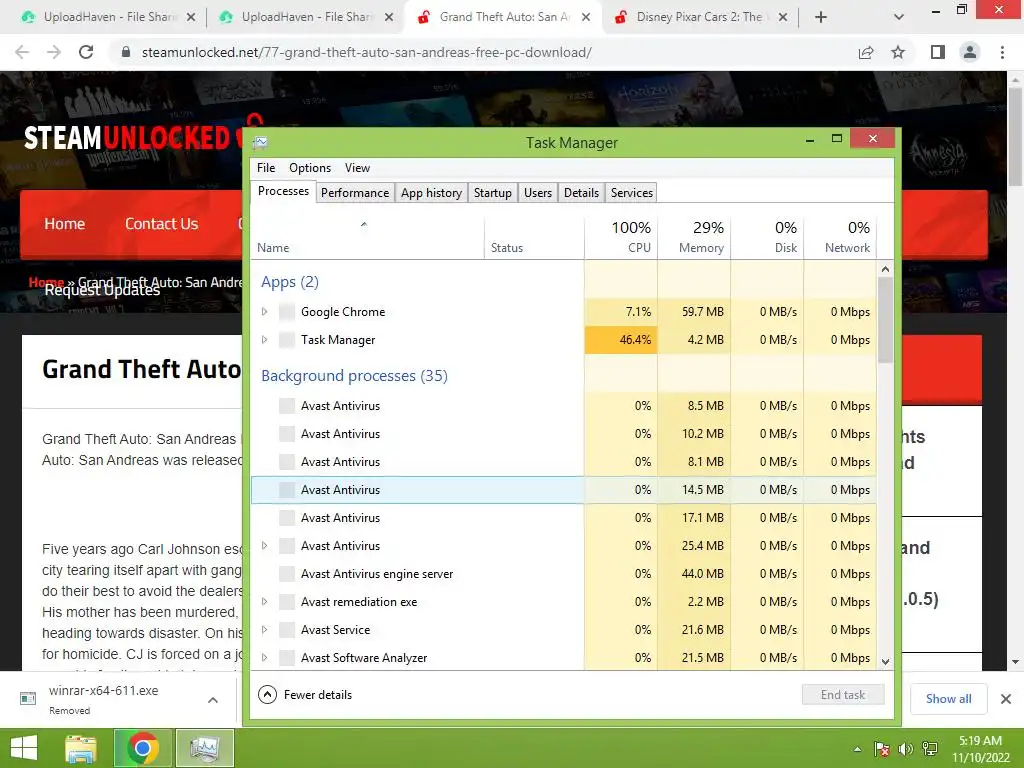The image size is (1024, 768).
Task: Click the Action Center flag tray icon
Action: click(x=882, y=749)
